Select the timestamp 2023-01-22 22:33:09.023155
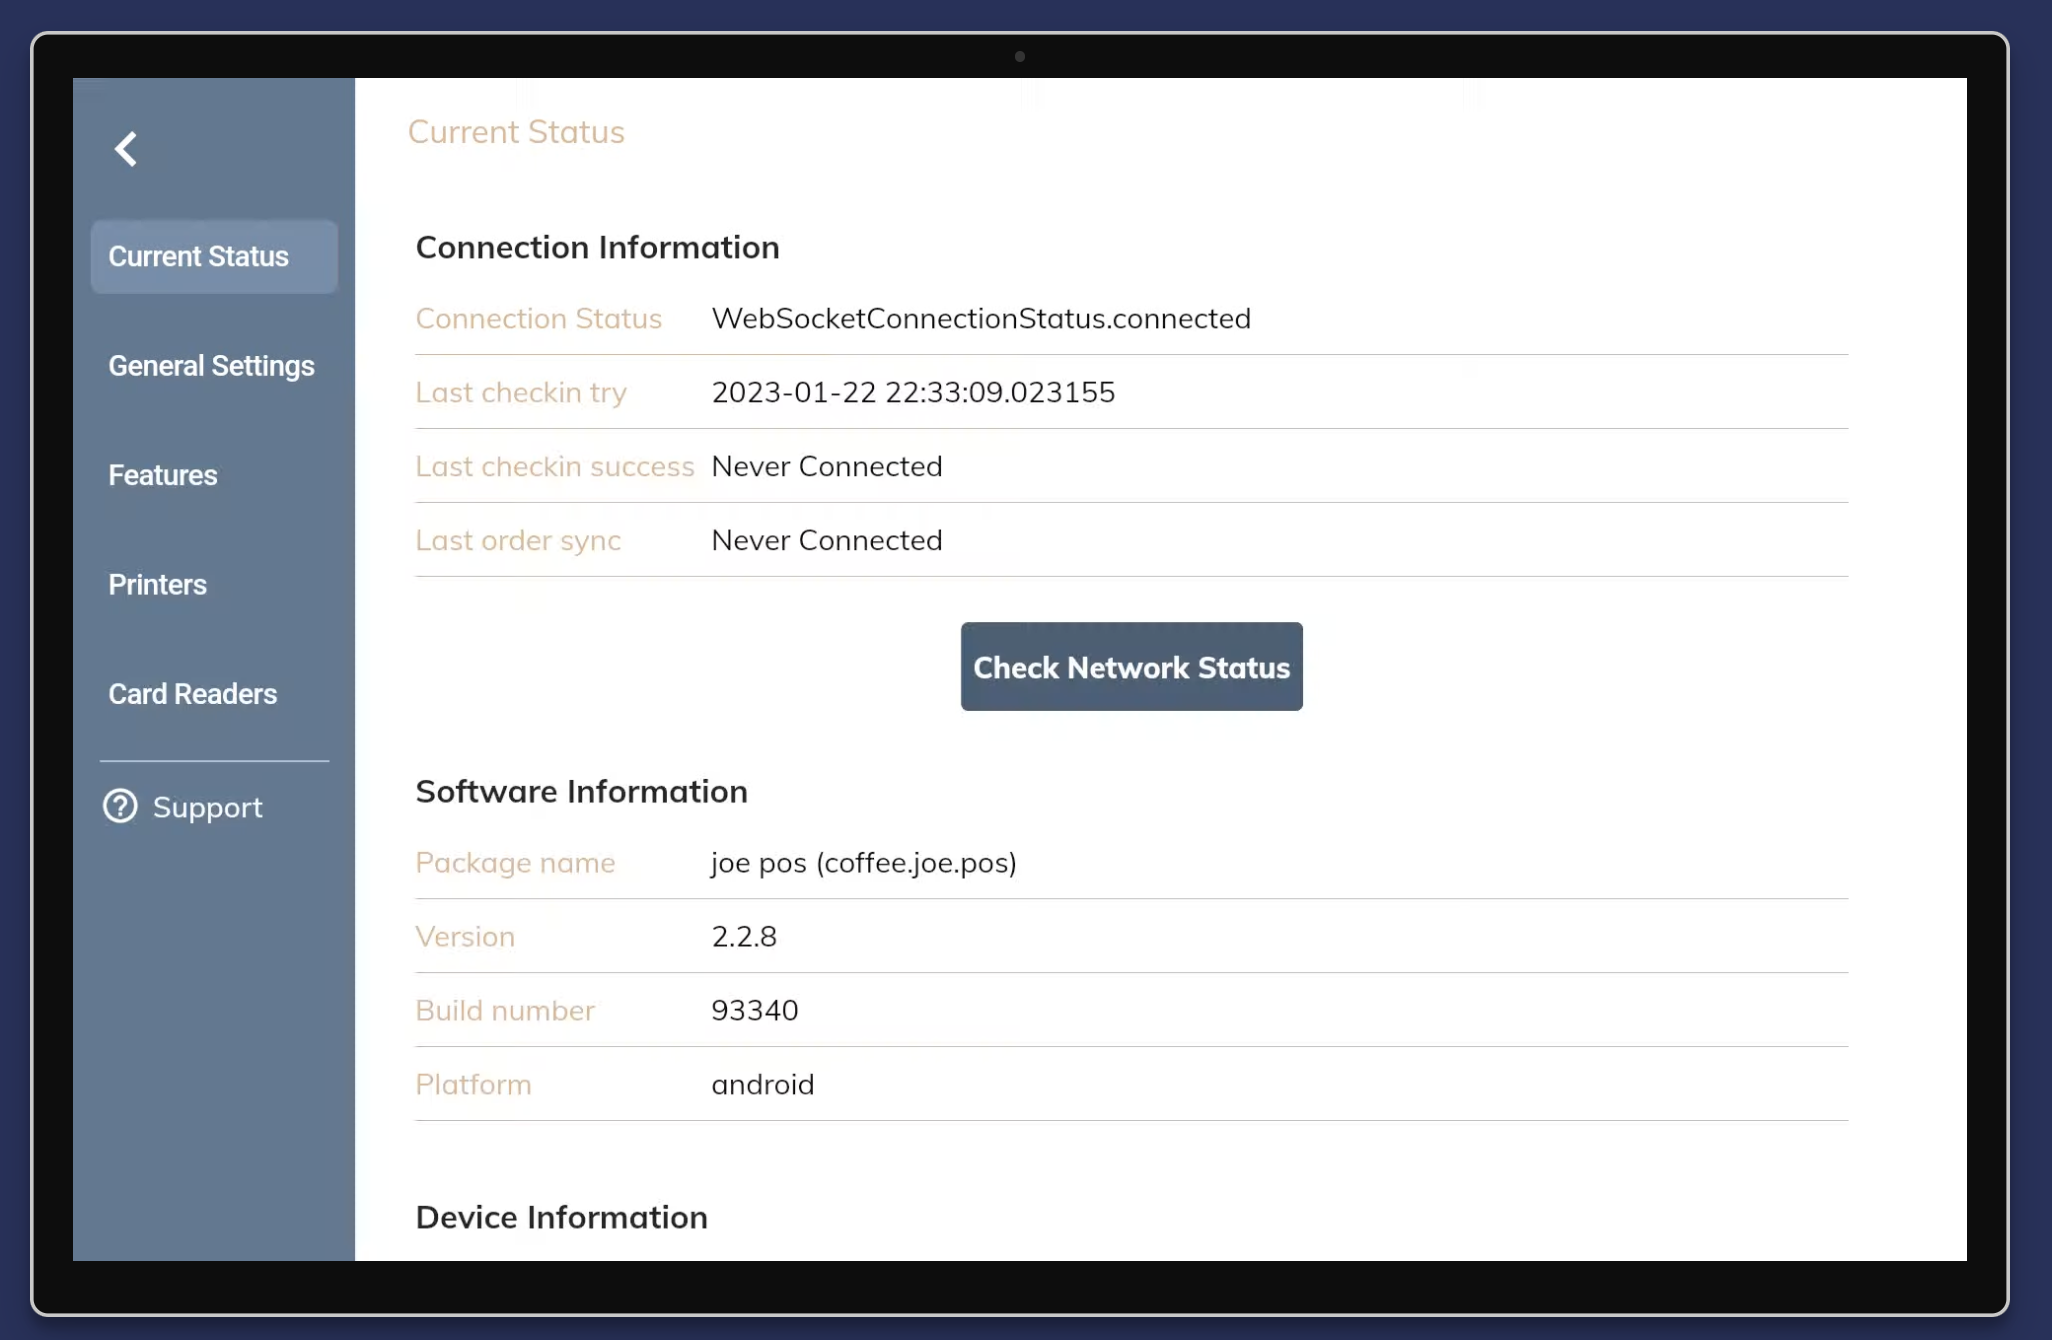Viewport: 2052px width, 1340px height. 913,392
